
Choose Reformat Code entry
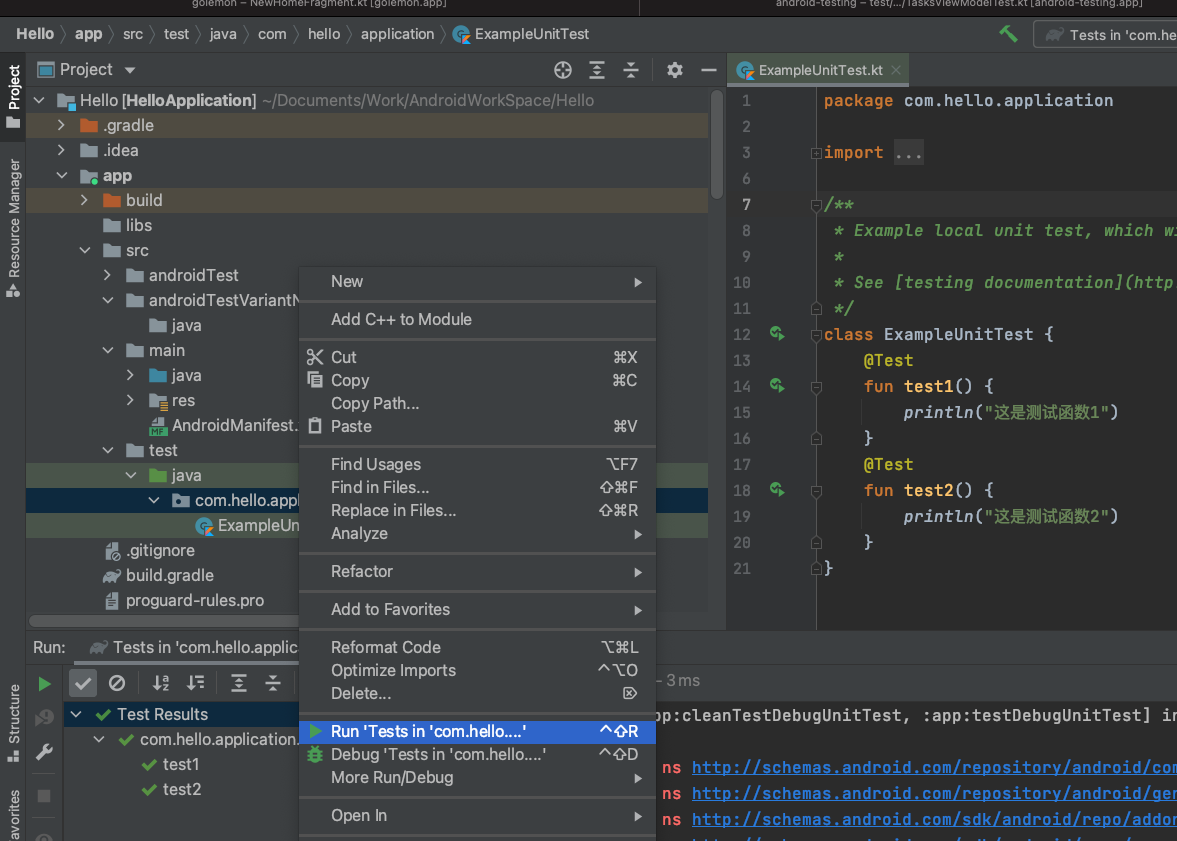477,647
